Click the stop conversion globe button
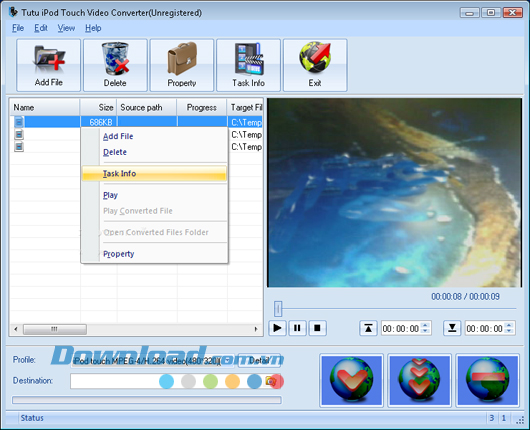530x430 pixels. (487, 380)
